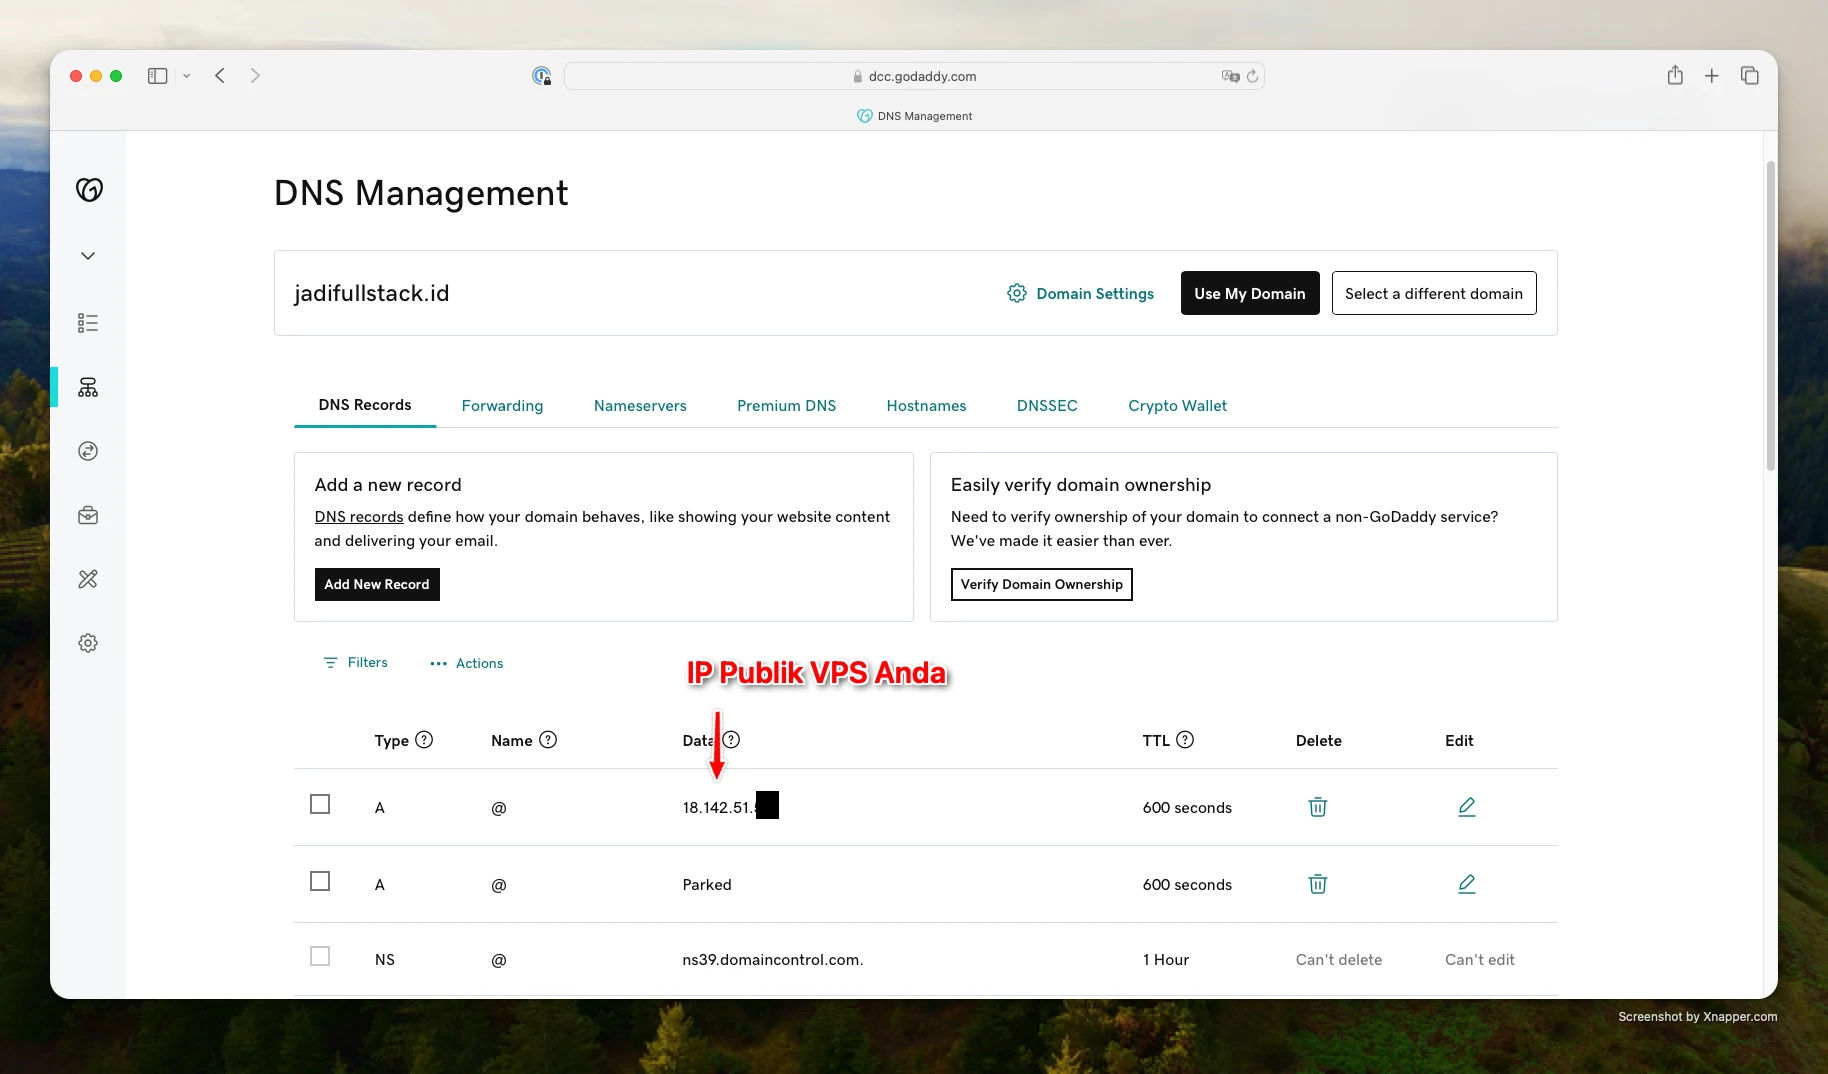This screenshot has height=1074, width=1828.
Task: Open the Actions menu
Action: [x=466, y=663]
